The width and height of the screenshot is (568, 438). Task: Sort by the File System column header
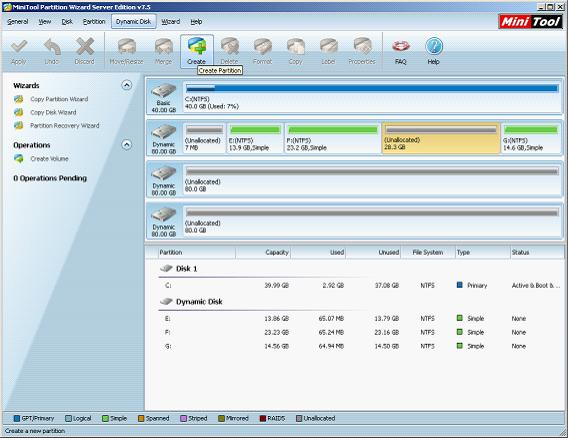tap(428, 253)
